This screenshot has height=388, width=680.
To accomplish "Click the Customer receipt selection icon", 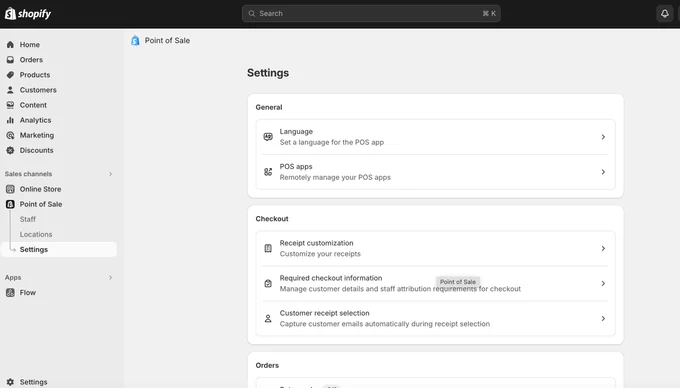I will 268,319.
